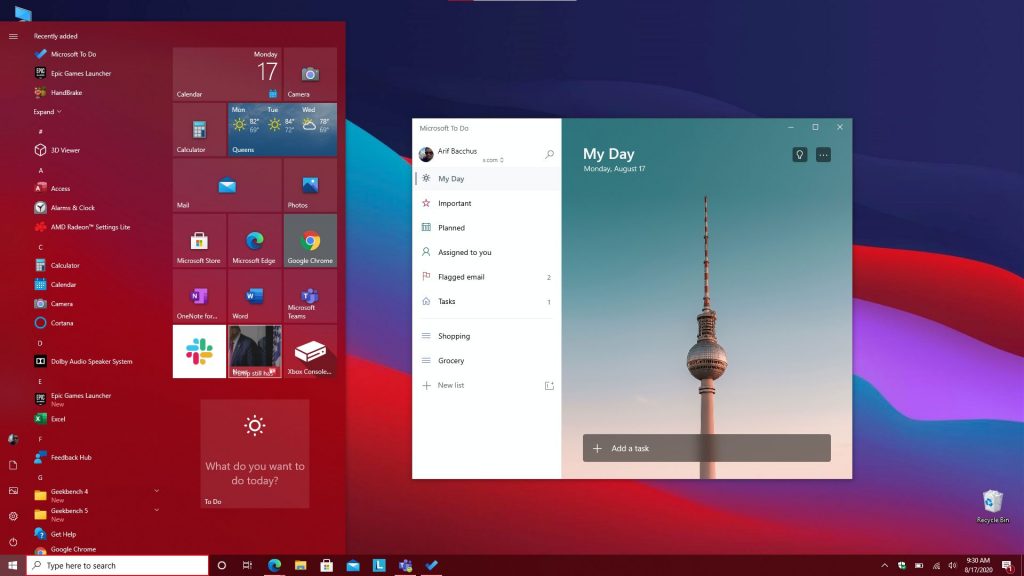
Task: Open Alarms & Clock
Action: [65, 208]
